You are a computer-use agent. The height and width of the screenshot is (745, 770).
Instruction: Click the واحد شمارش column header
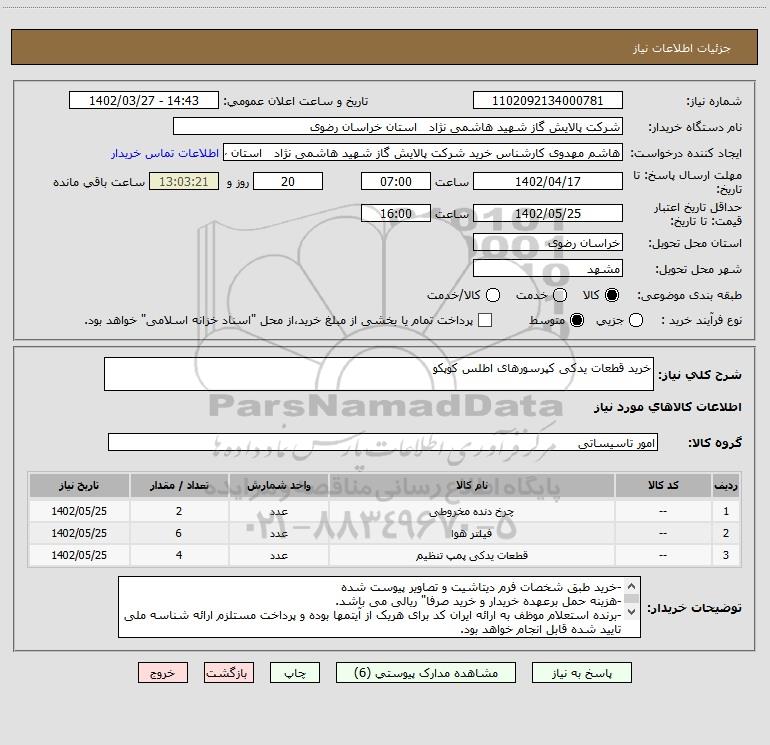278,486
